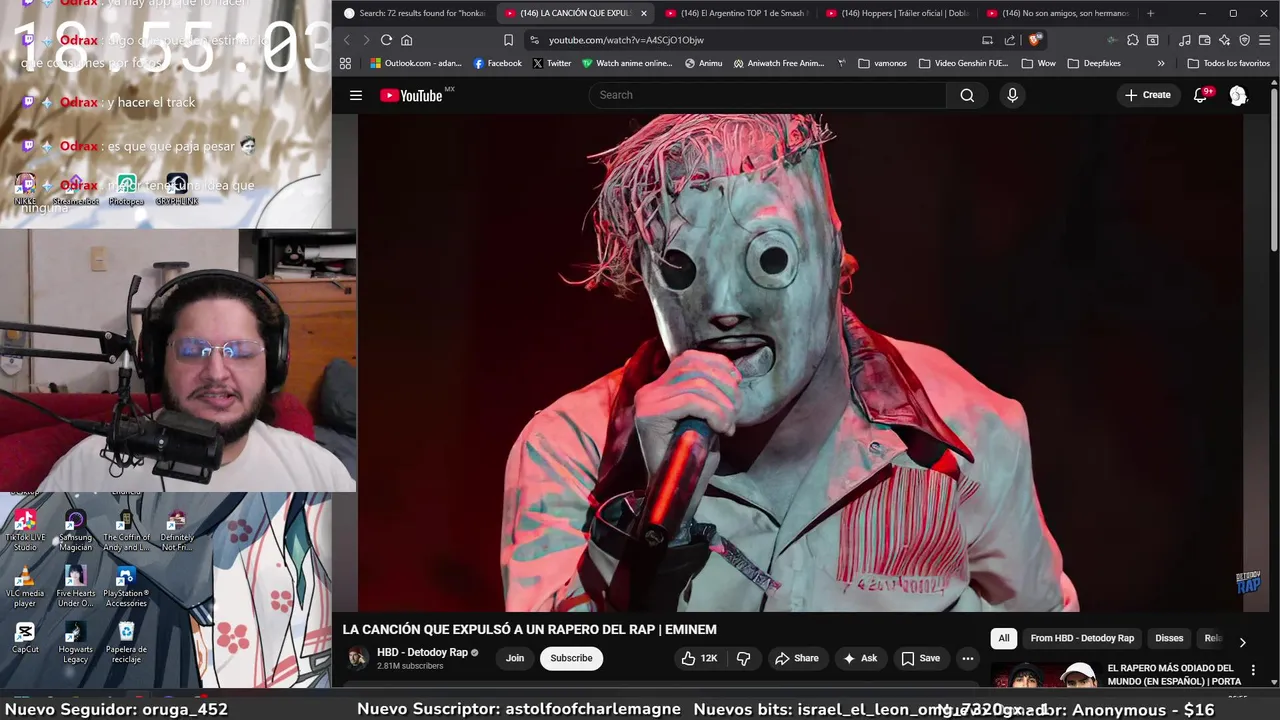Open the YouTube account avatar menu
The image size is (1280, 720).
click(x=1238, y=95)
